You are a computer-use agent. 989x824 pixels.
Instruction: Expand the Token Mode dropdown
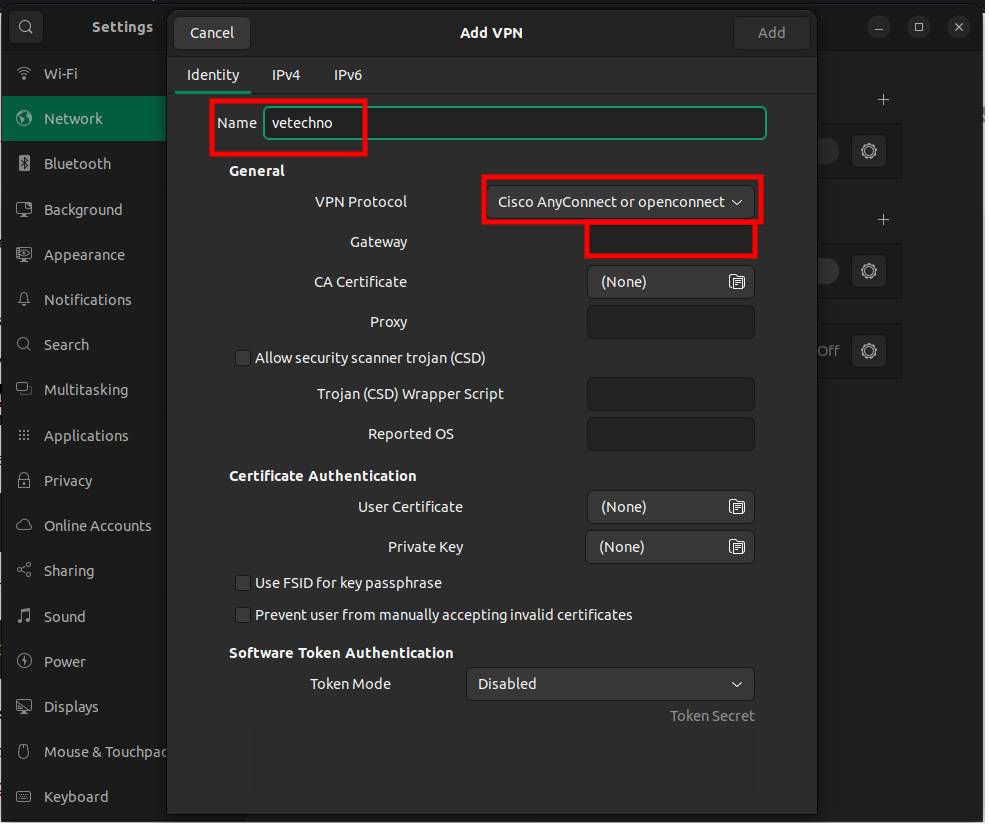click(x=610, y=684)
